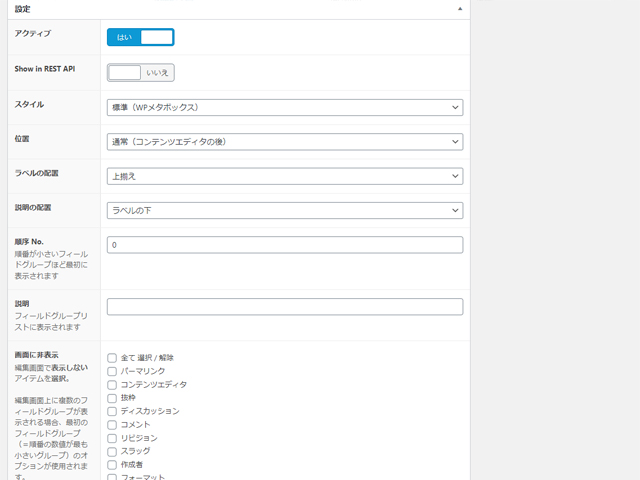Check the リビジョン checkbox

click(112, 438)
